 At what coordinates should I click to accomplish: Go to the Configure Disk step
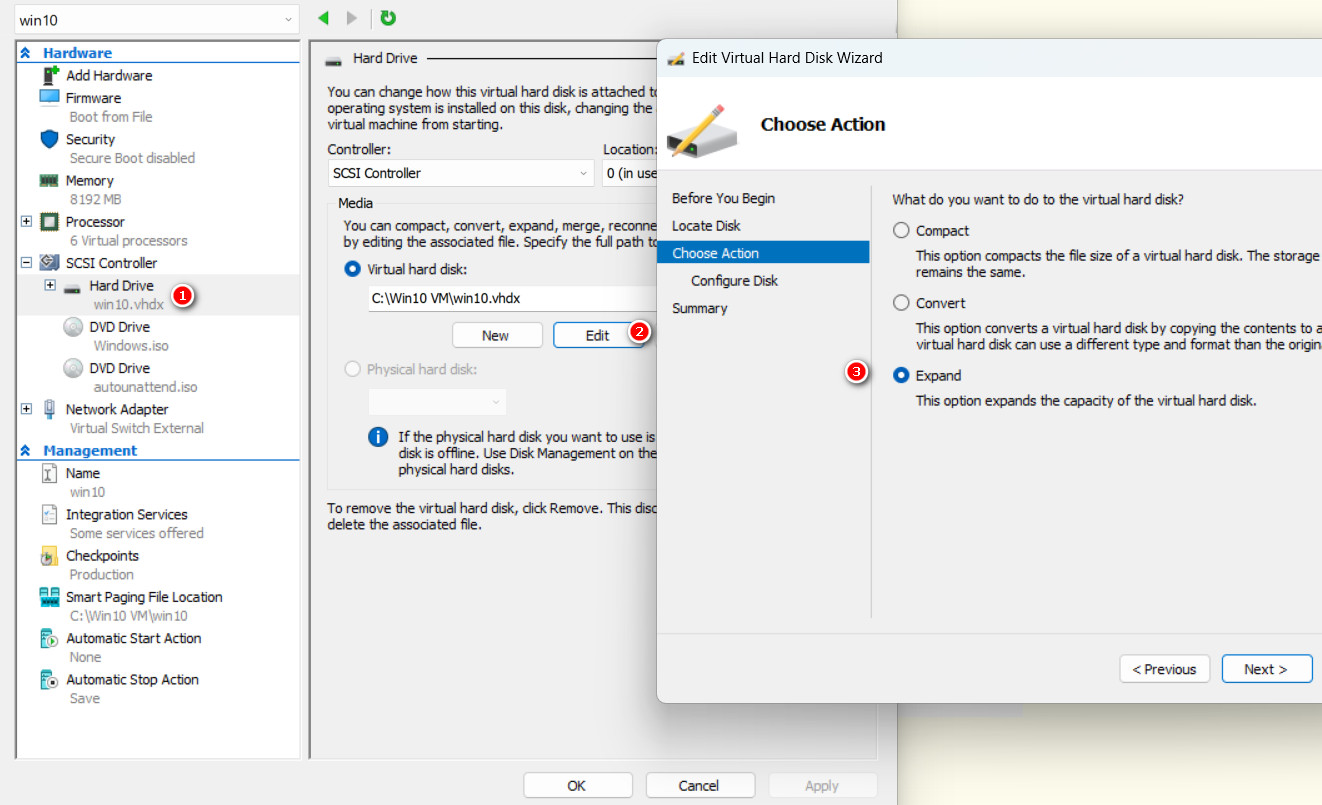coord(734,281)
